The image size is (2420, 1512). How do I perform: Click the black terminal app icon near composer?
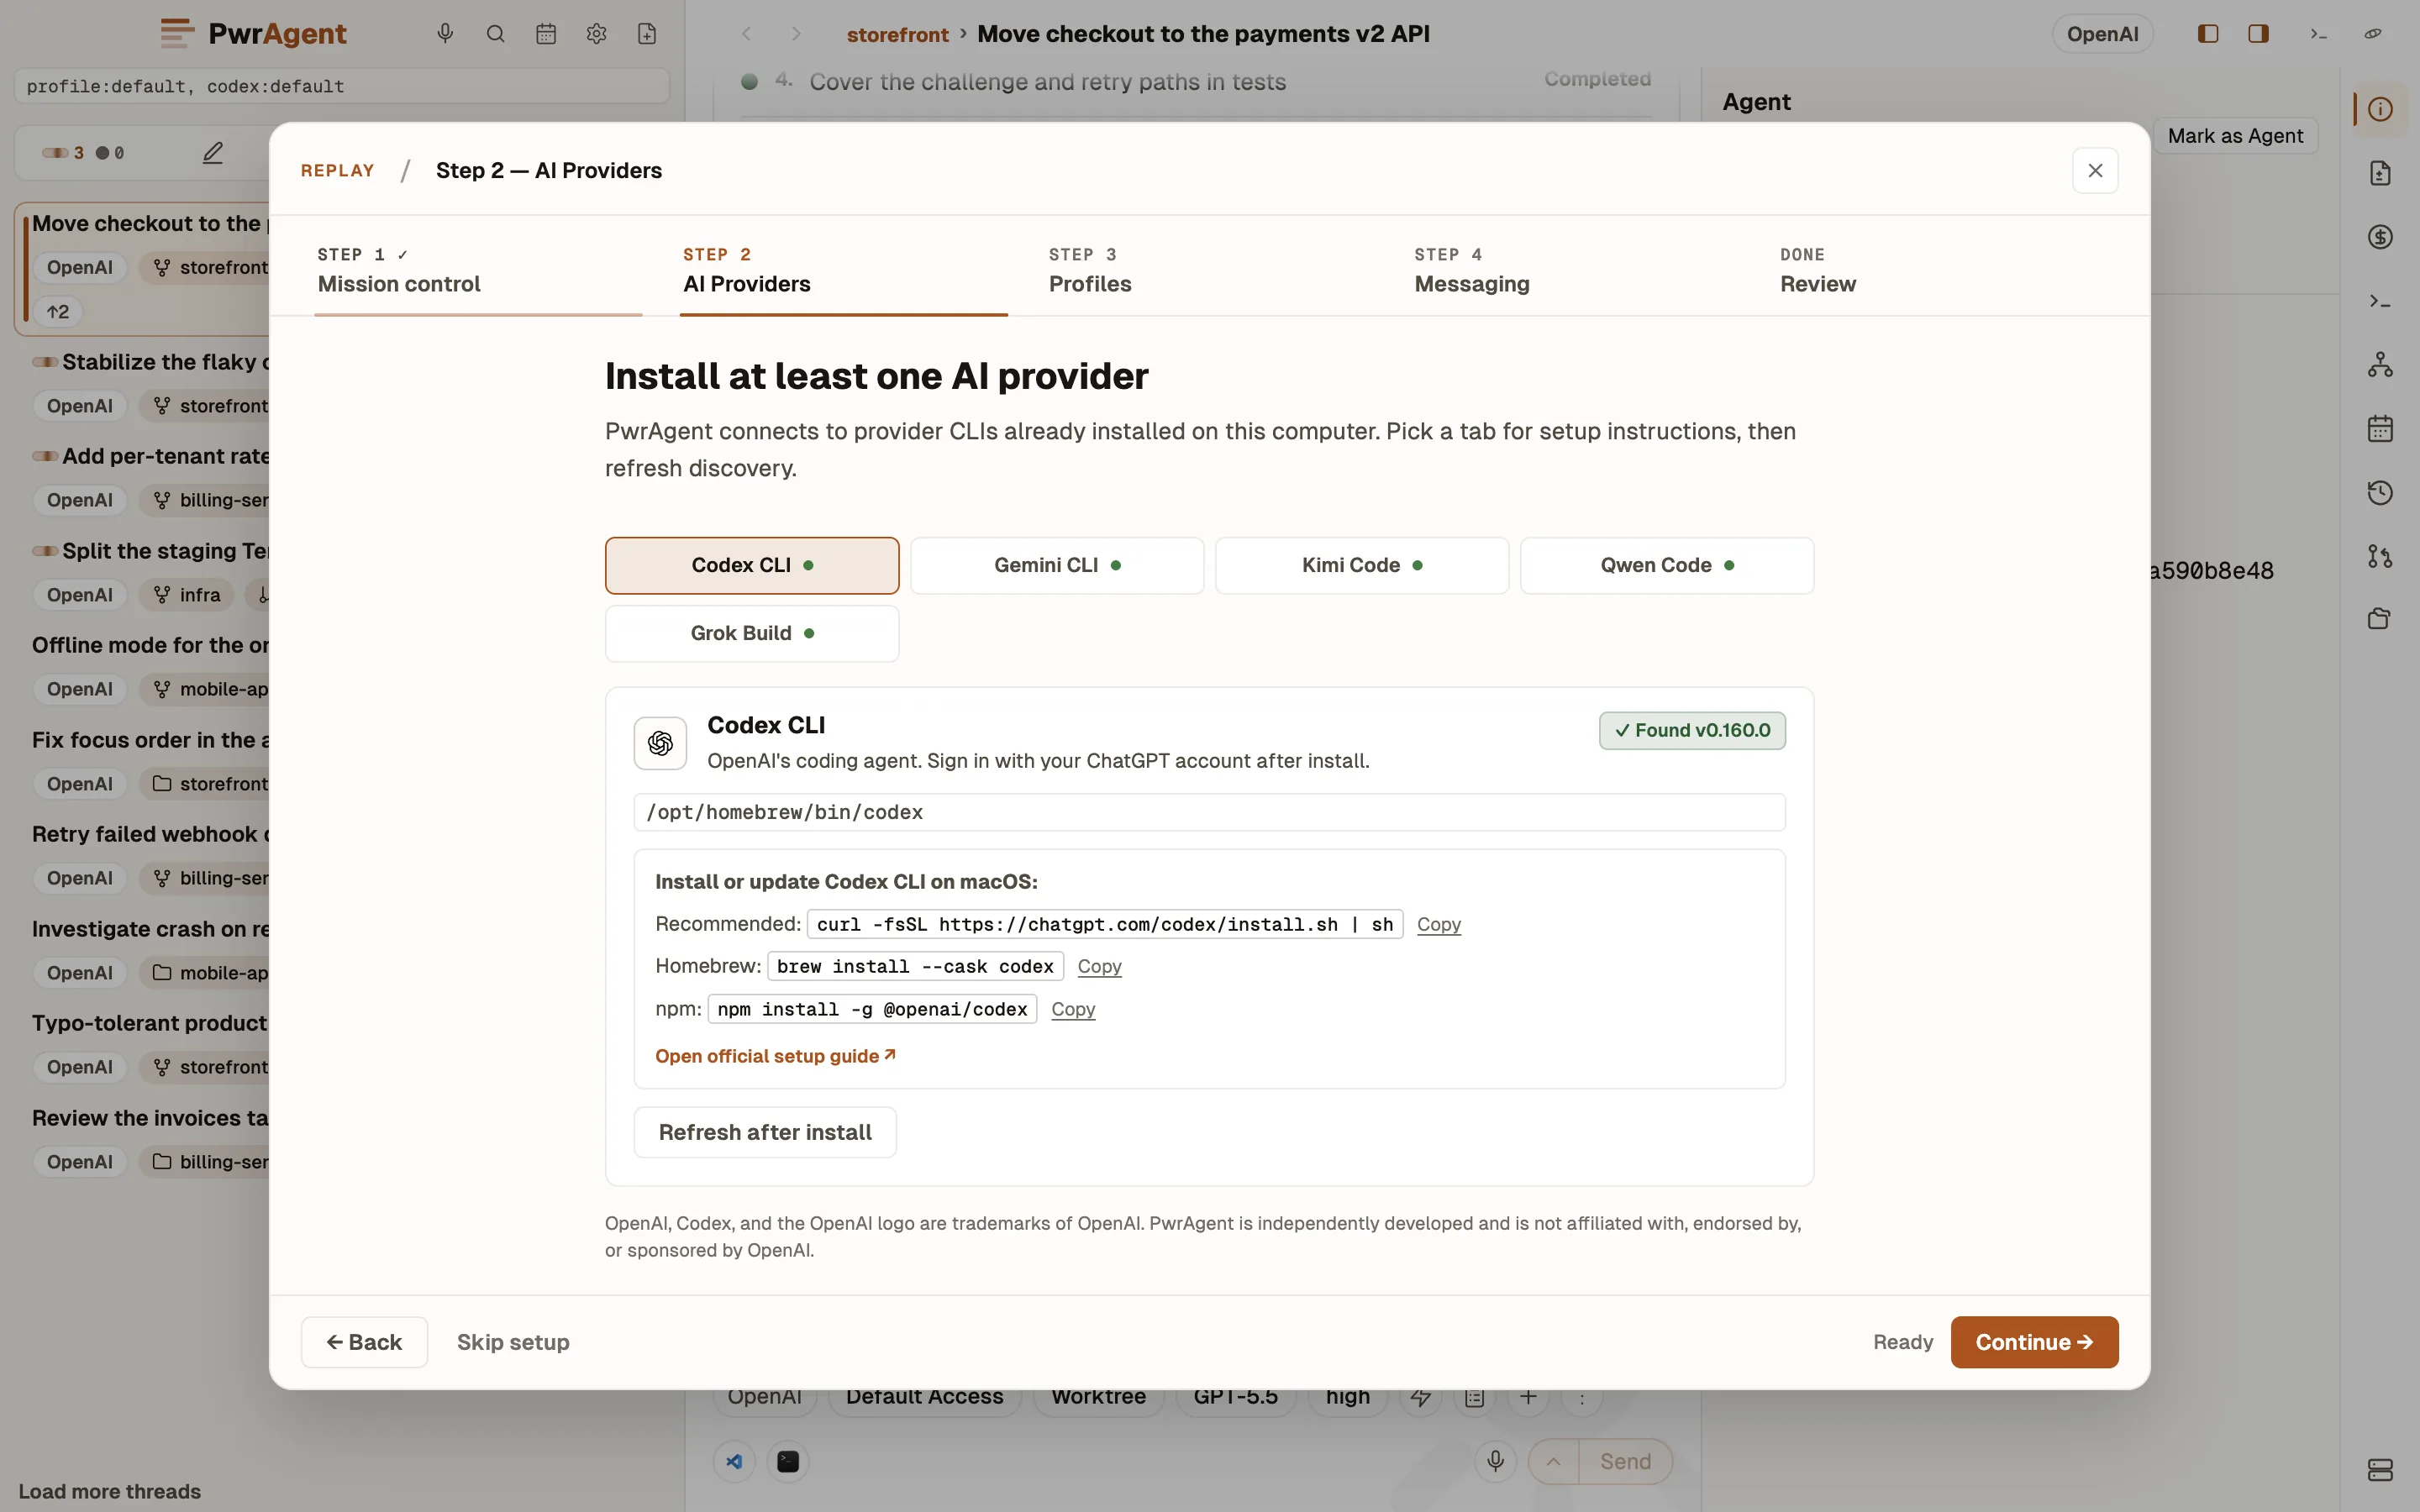[788, 1461]
